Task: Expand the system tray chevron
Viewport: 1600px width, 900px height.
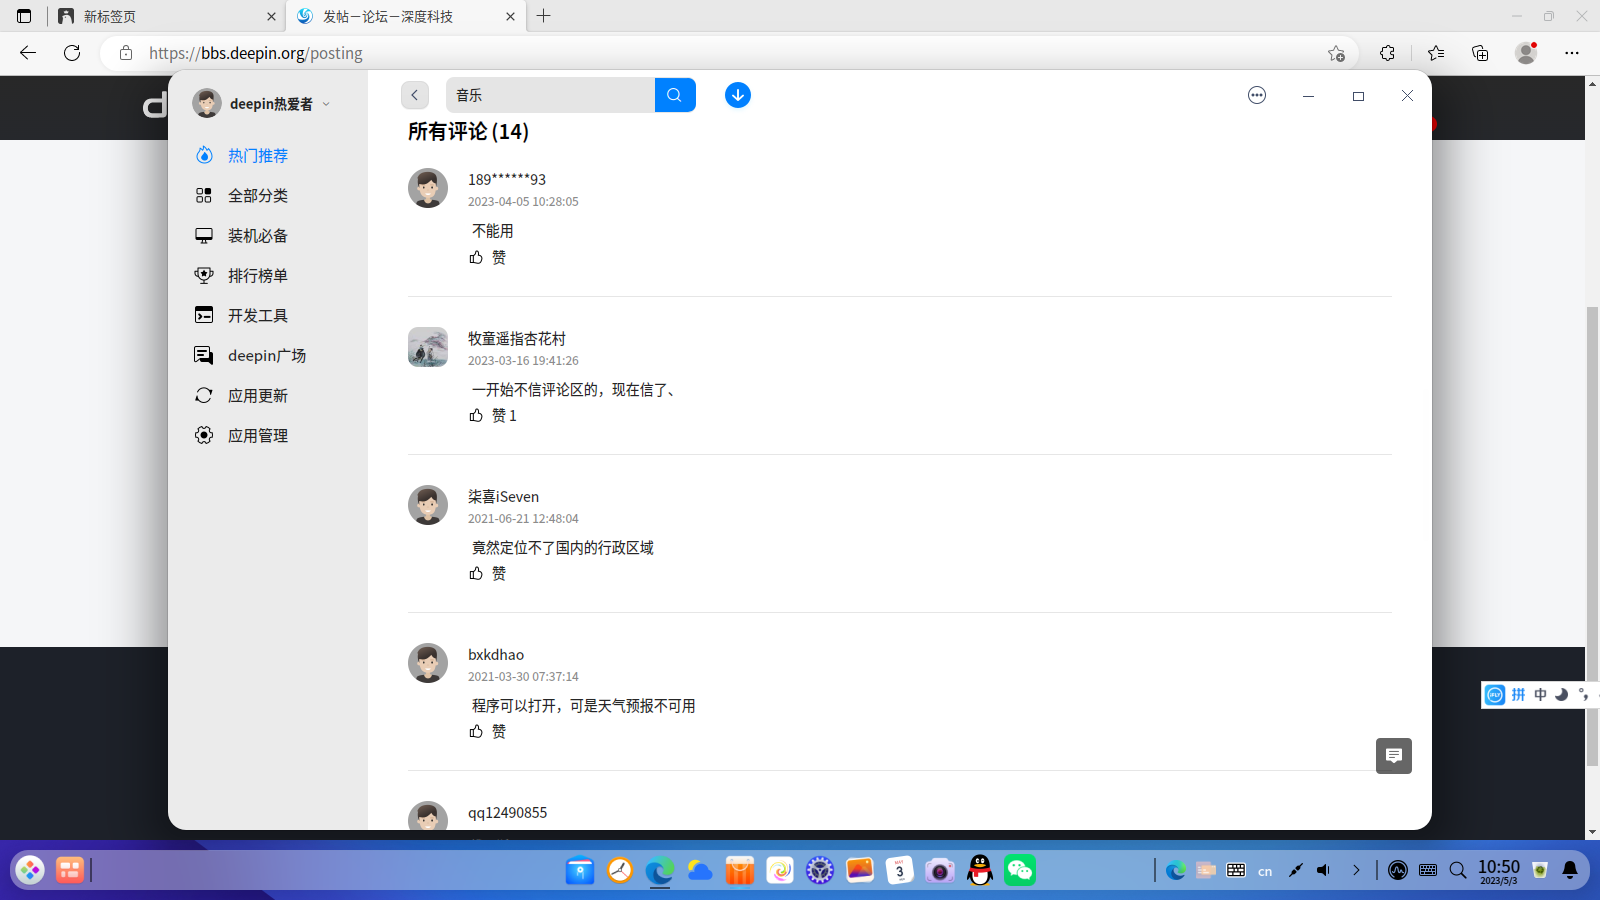Action: pos(1356,870)
